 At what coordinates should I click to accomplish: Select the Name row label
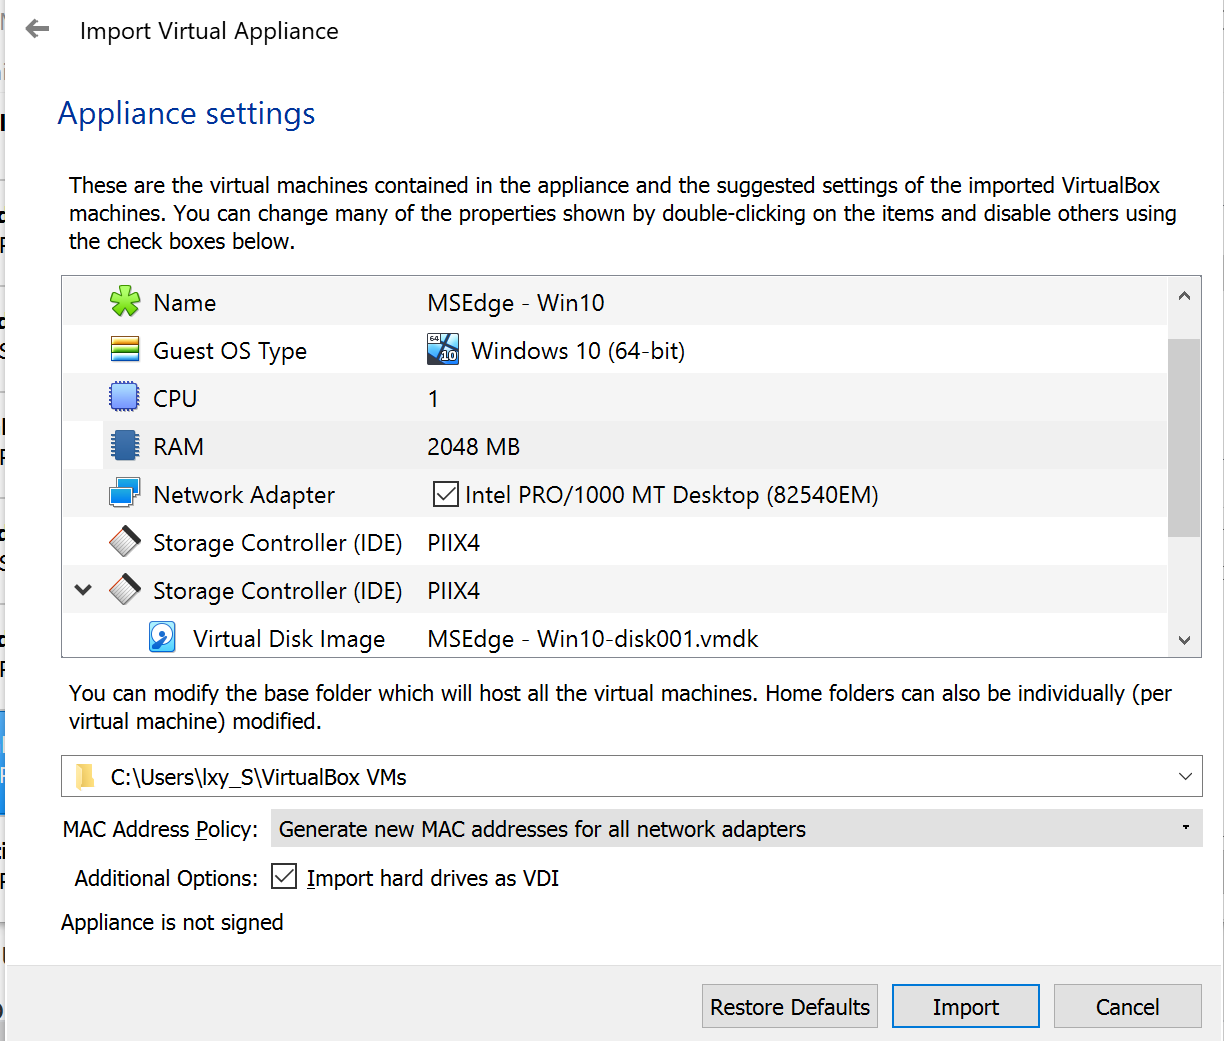(185, 303)
